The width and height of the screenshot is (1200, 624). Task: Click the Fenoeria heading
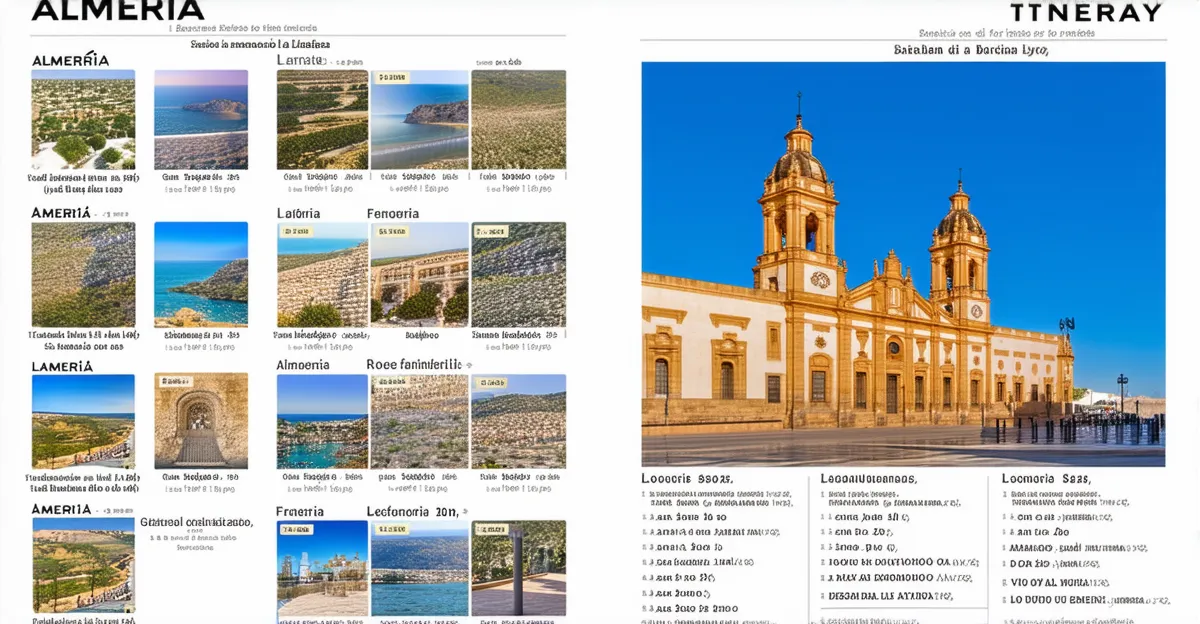coord(393,213)
